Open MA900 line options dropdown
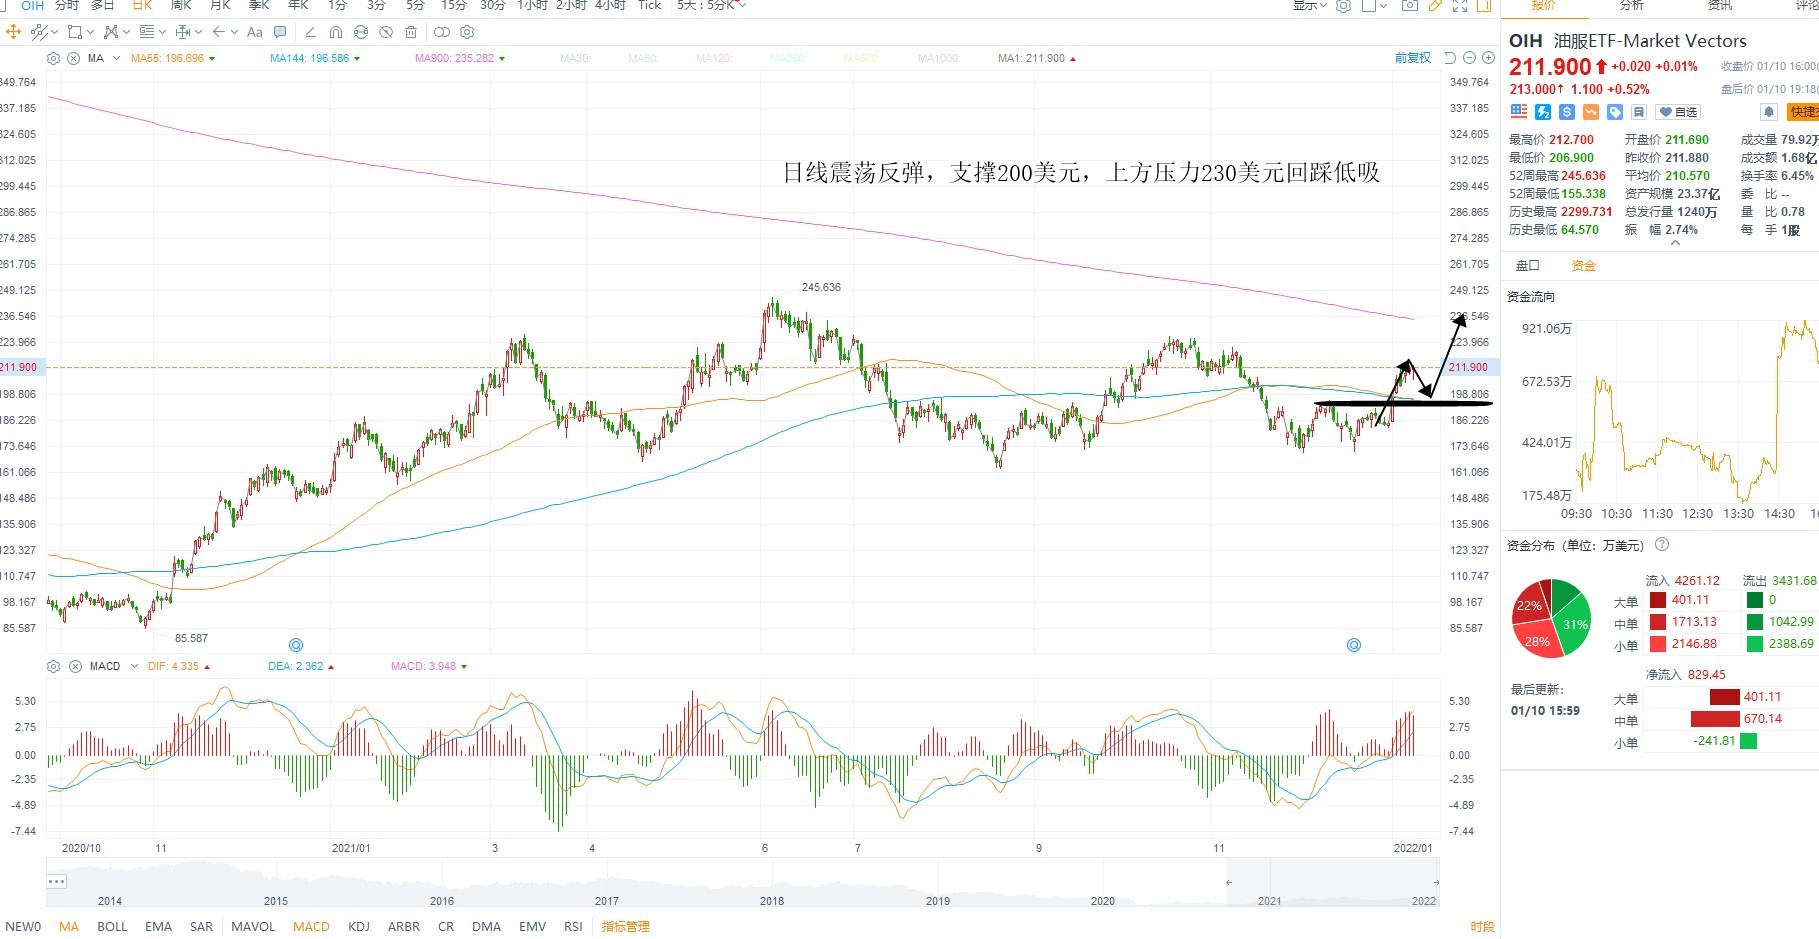This screenshot has width=1819, height=939. 502,59
